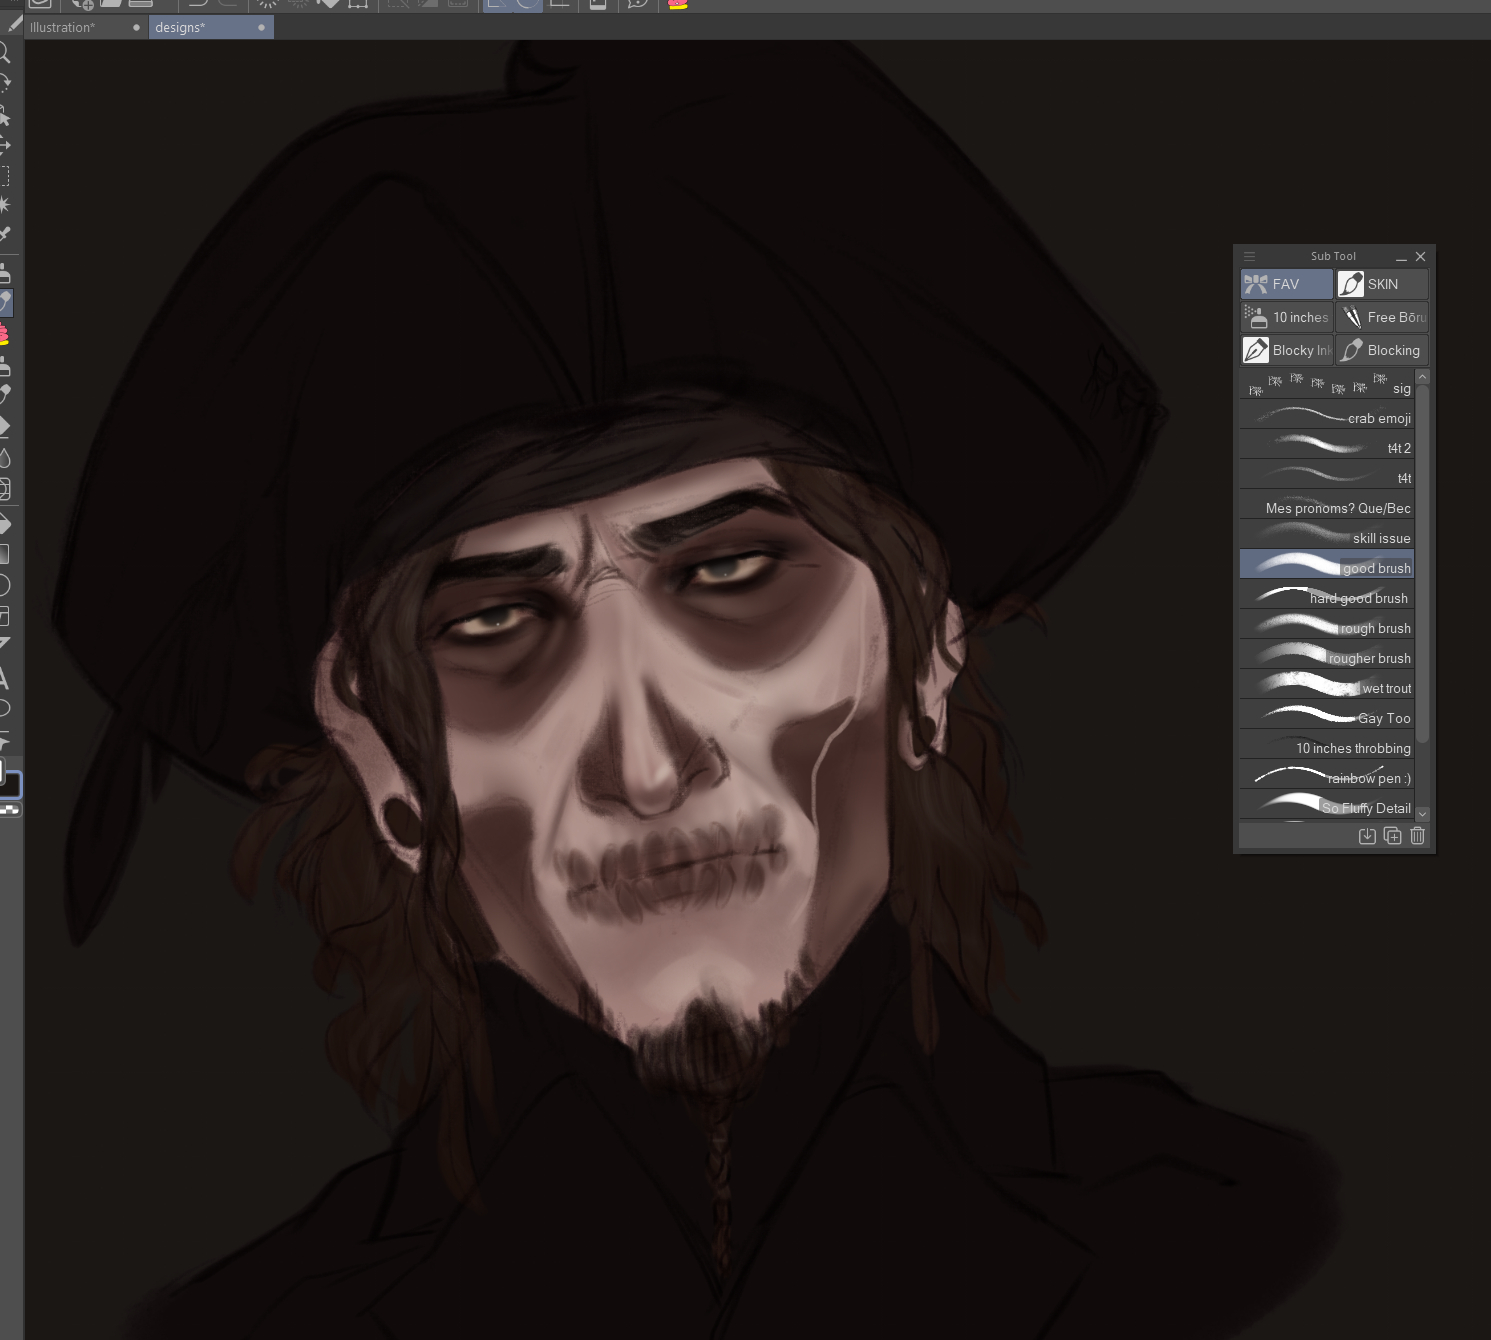1491x1340 pixels.
Task: Select the Eraser tool
Action: click(x=5, y=426)
